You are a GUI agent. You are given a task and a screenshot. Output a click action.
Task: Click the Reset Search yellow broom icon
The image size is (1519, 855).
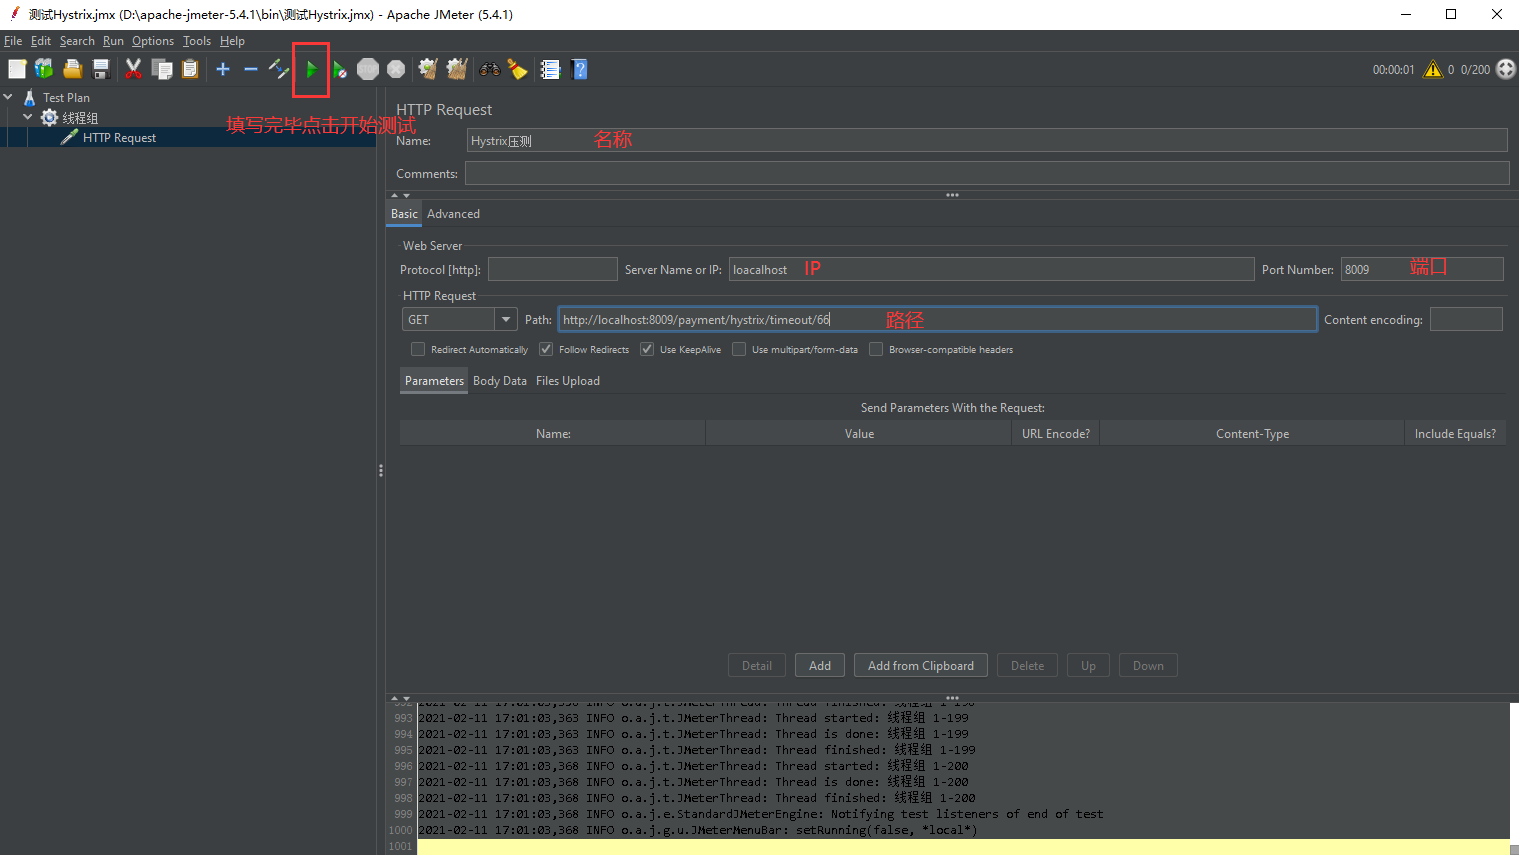point(517,69)
